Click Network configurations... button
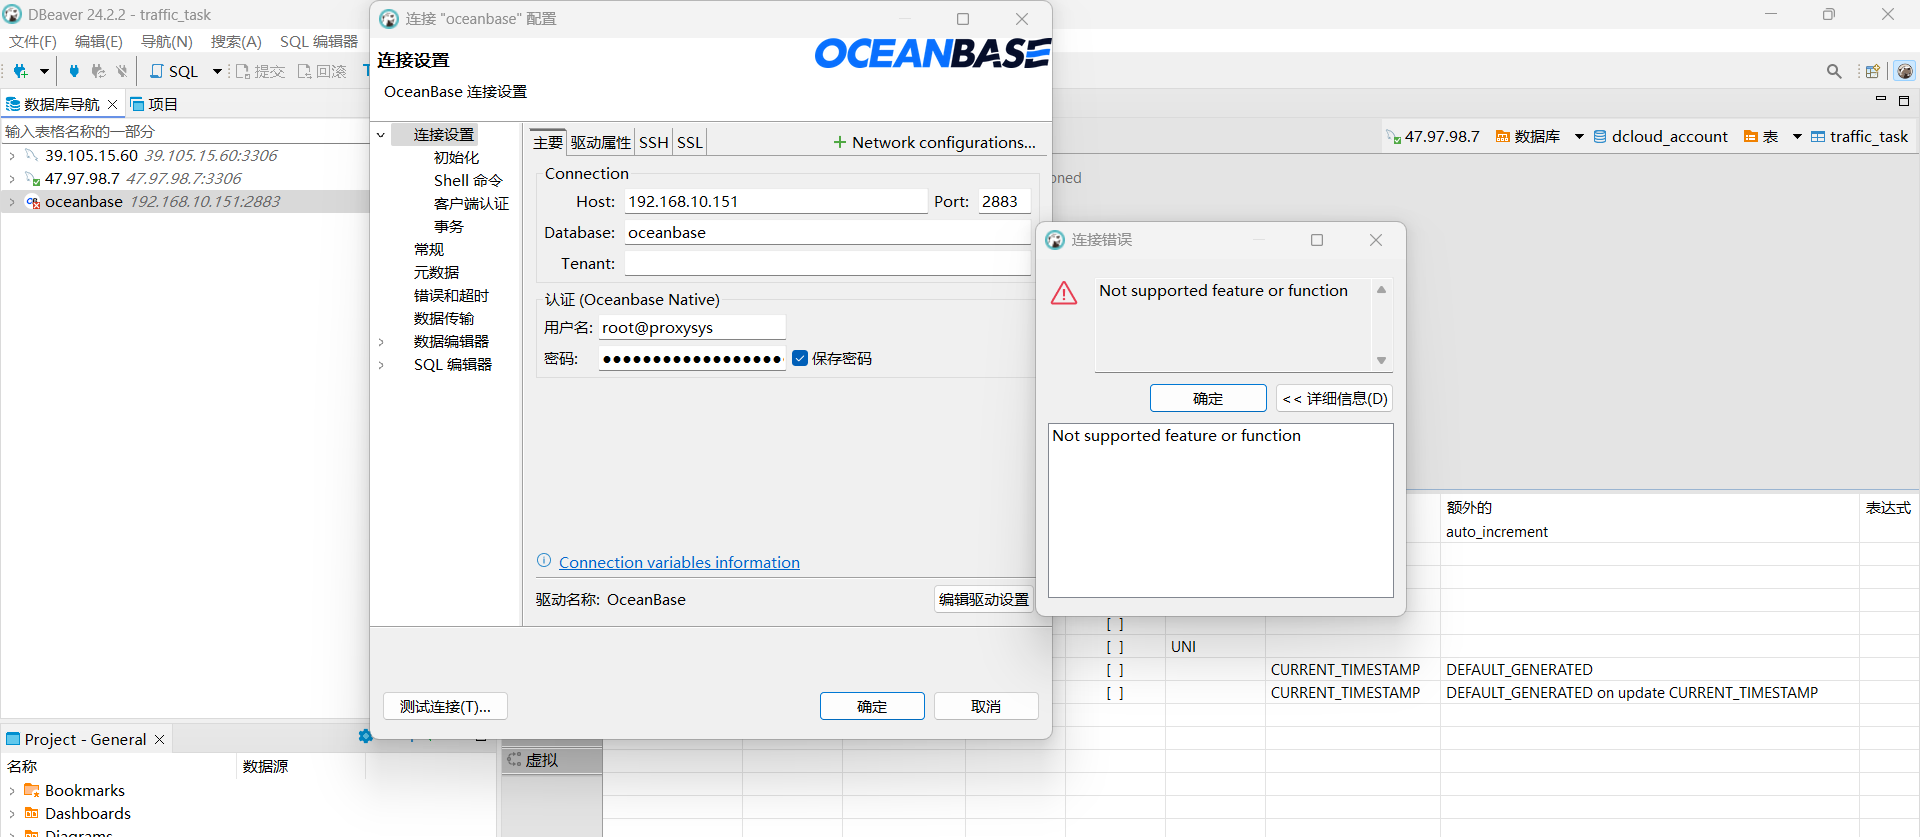 tap(935, 143)
